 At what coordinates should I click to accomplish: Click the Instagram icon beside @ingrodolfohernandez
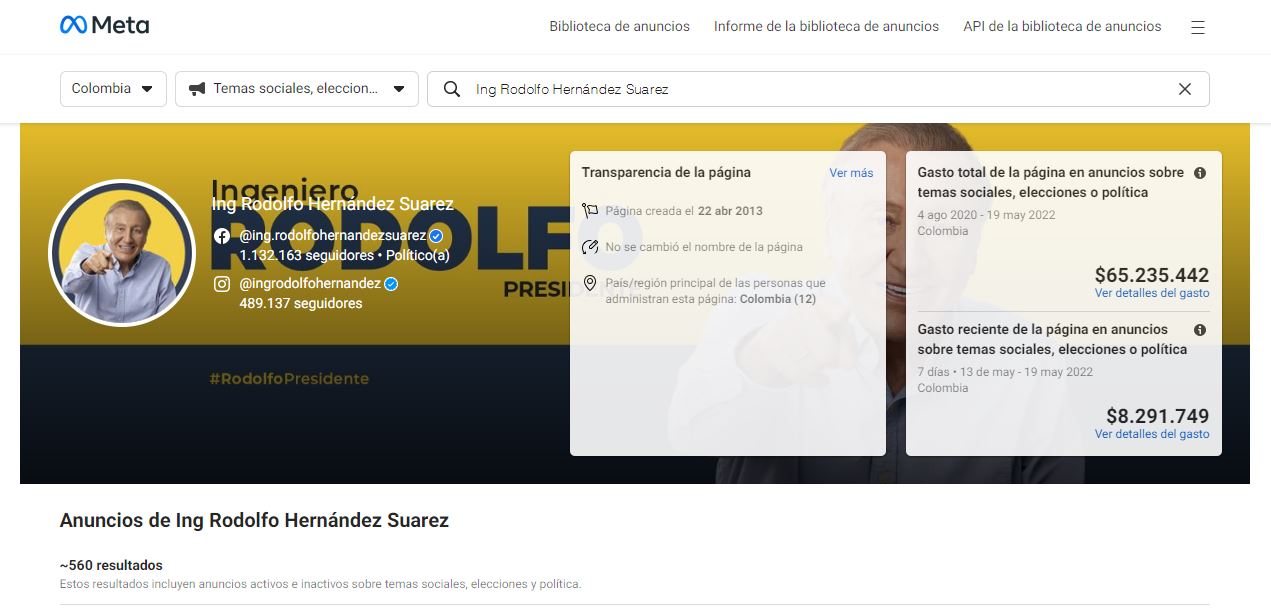[222, 284]
